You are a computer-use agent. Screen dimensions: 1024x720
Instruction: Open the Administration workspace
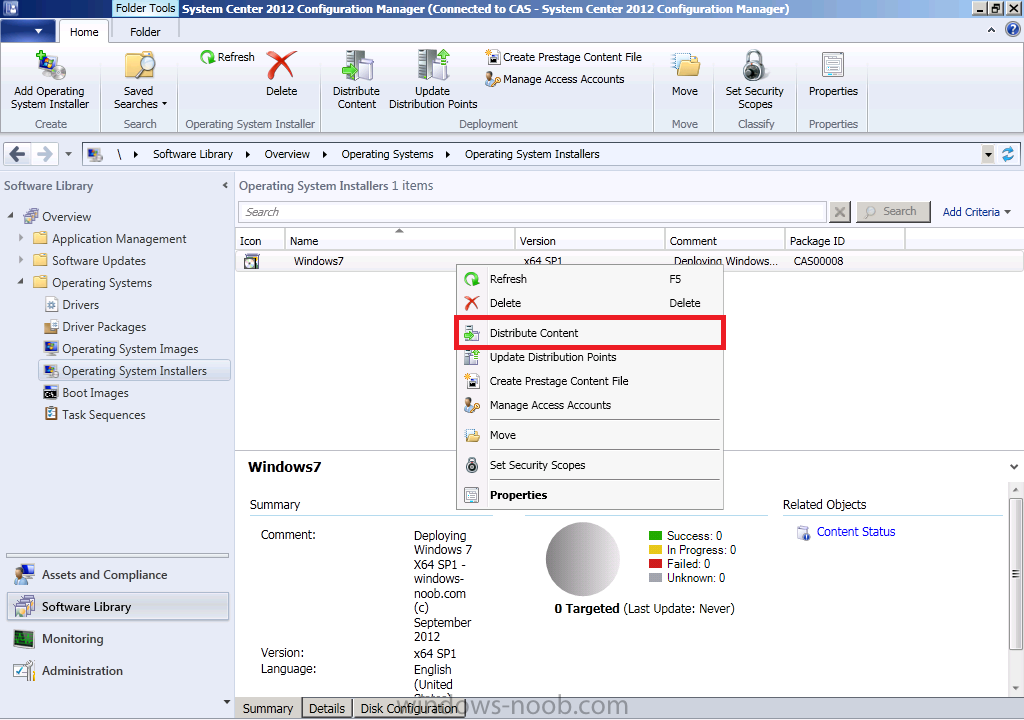(118, 671)
